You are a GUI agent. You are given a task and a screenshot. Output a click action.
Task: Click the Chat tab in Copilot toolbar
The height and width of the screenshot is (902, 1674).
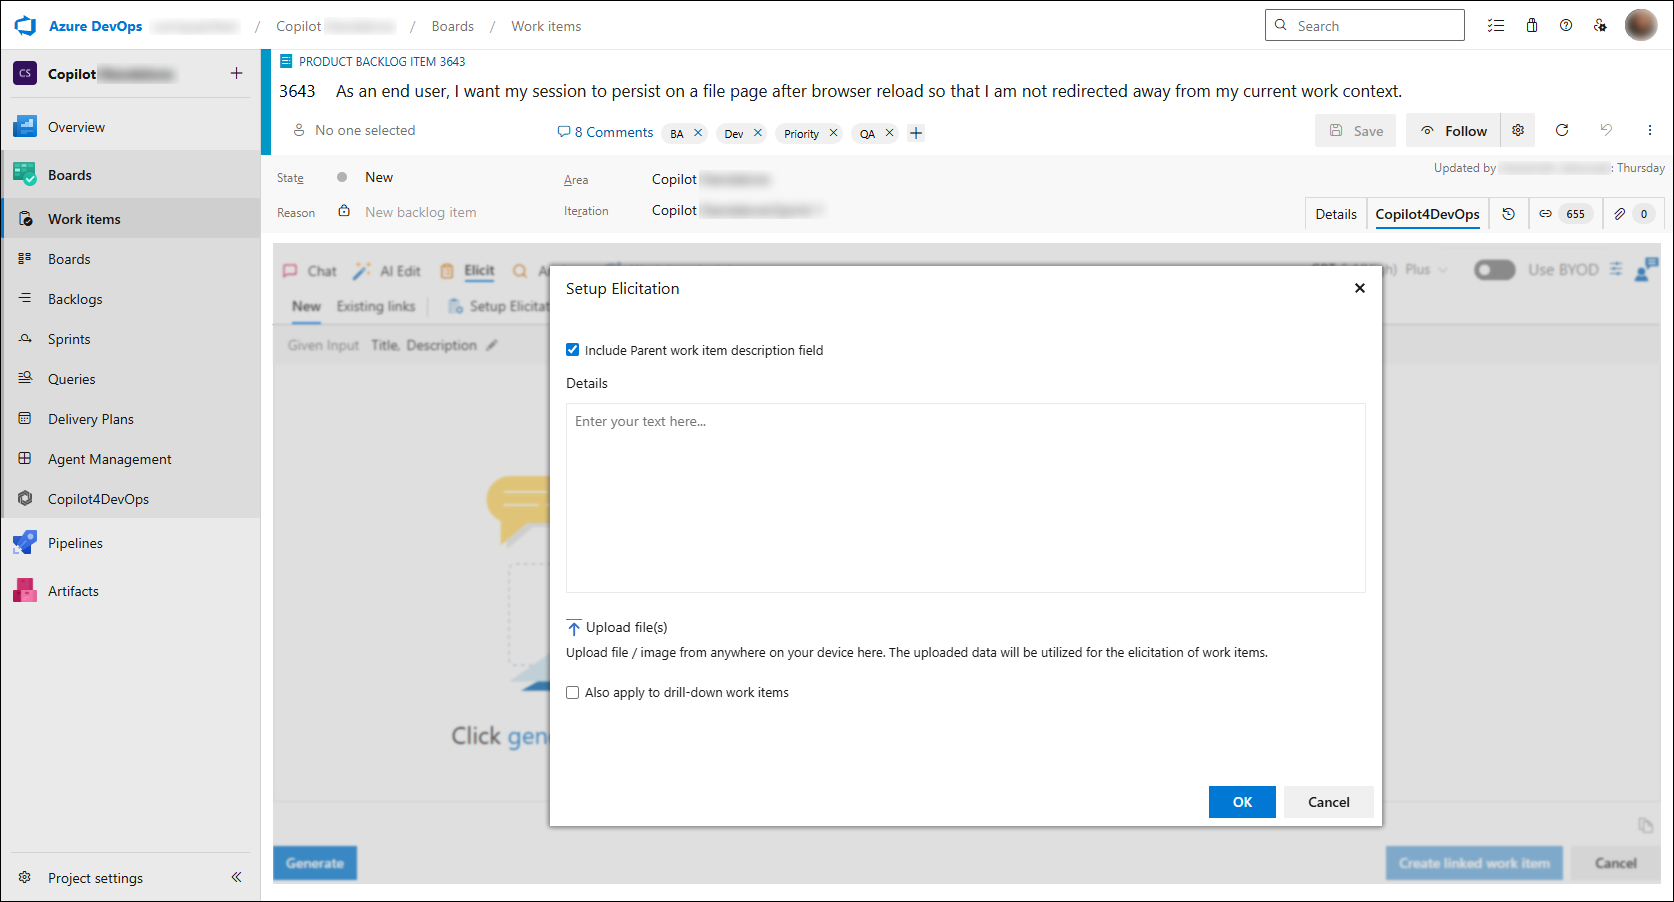(310, 271)
